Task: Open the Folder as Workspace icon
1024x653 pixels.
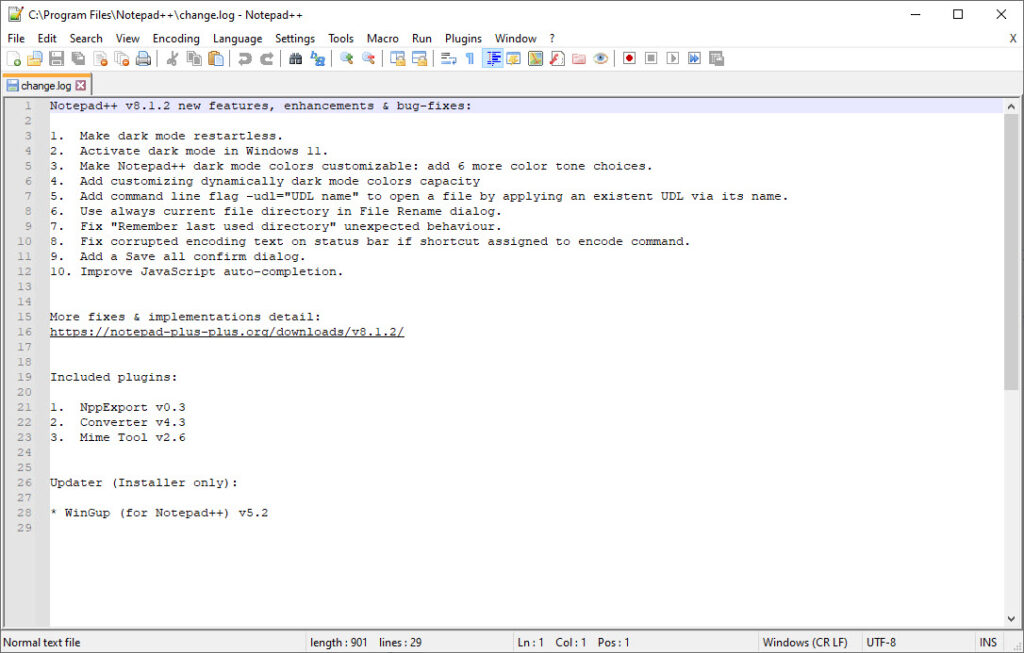Action: (579, 59)
